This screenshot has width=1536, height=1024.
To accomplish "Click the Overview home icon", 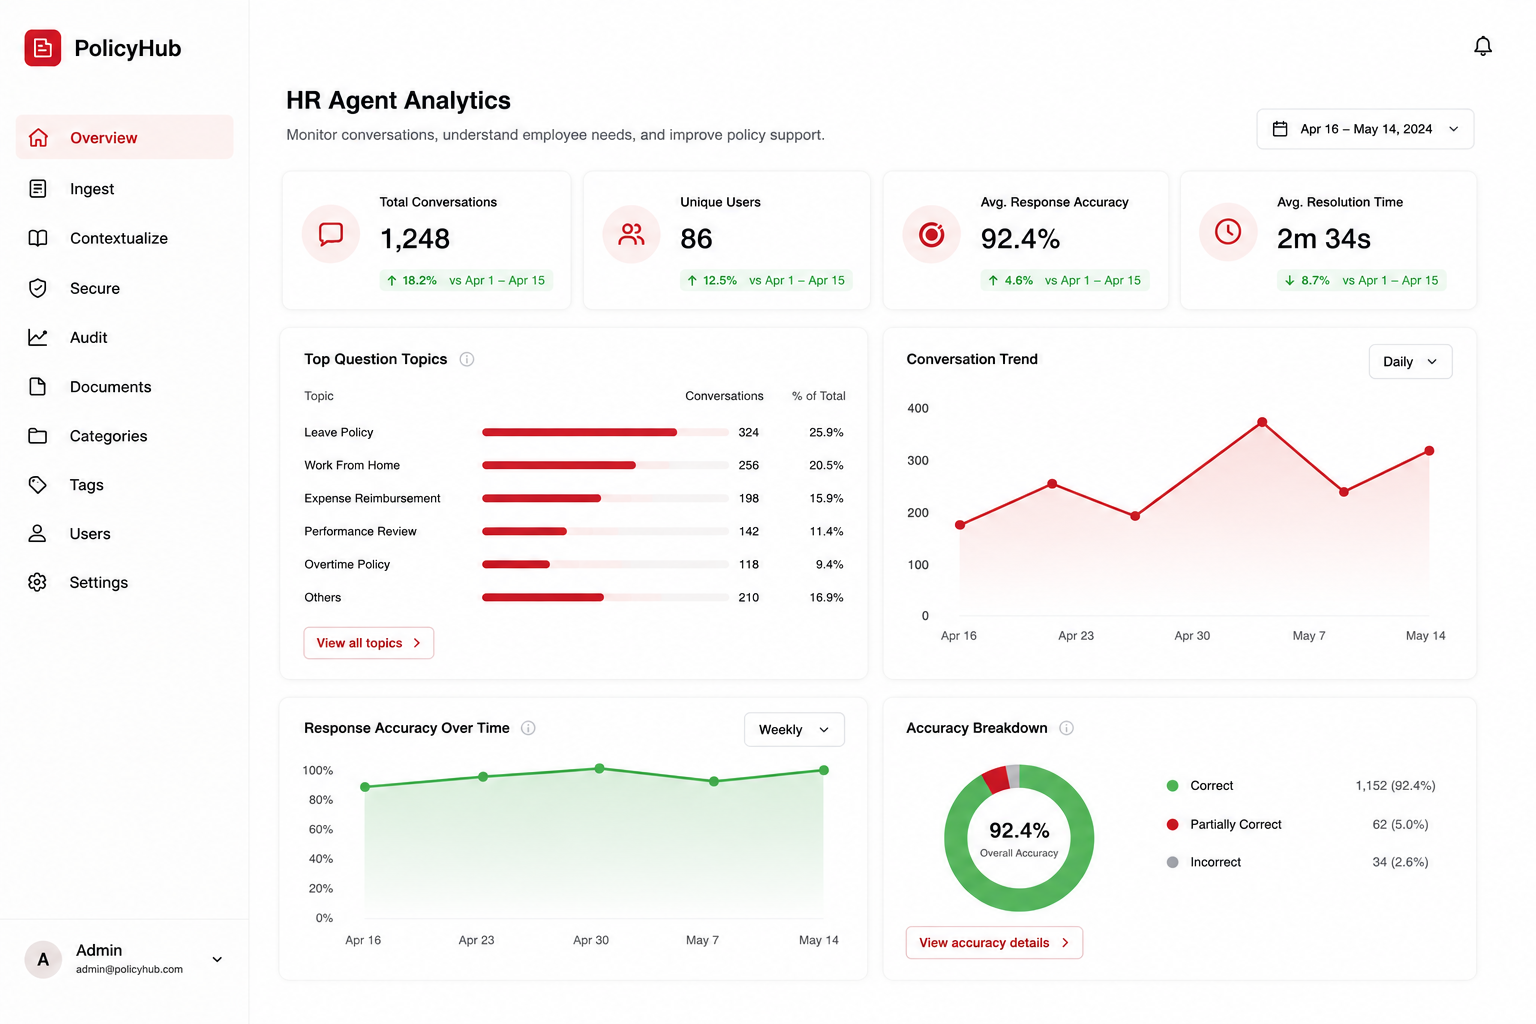I will (38, 137).
